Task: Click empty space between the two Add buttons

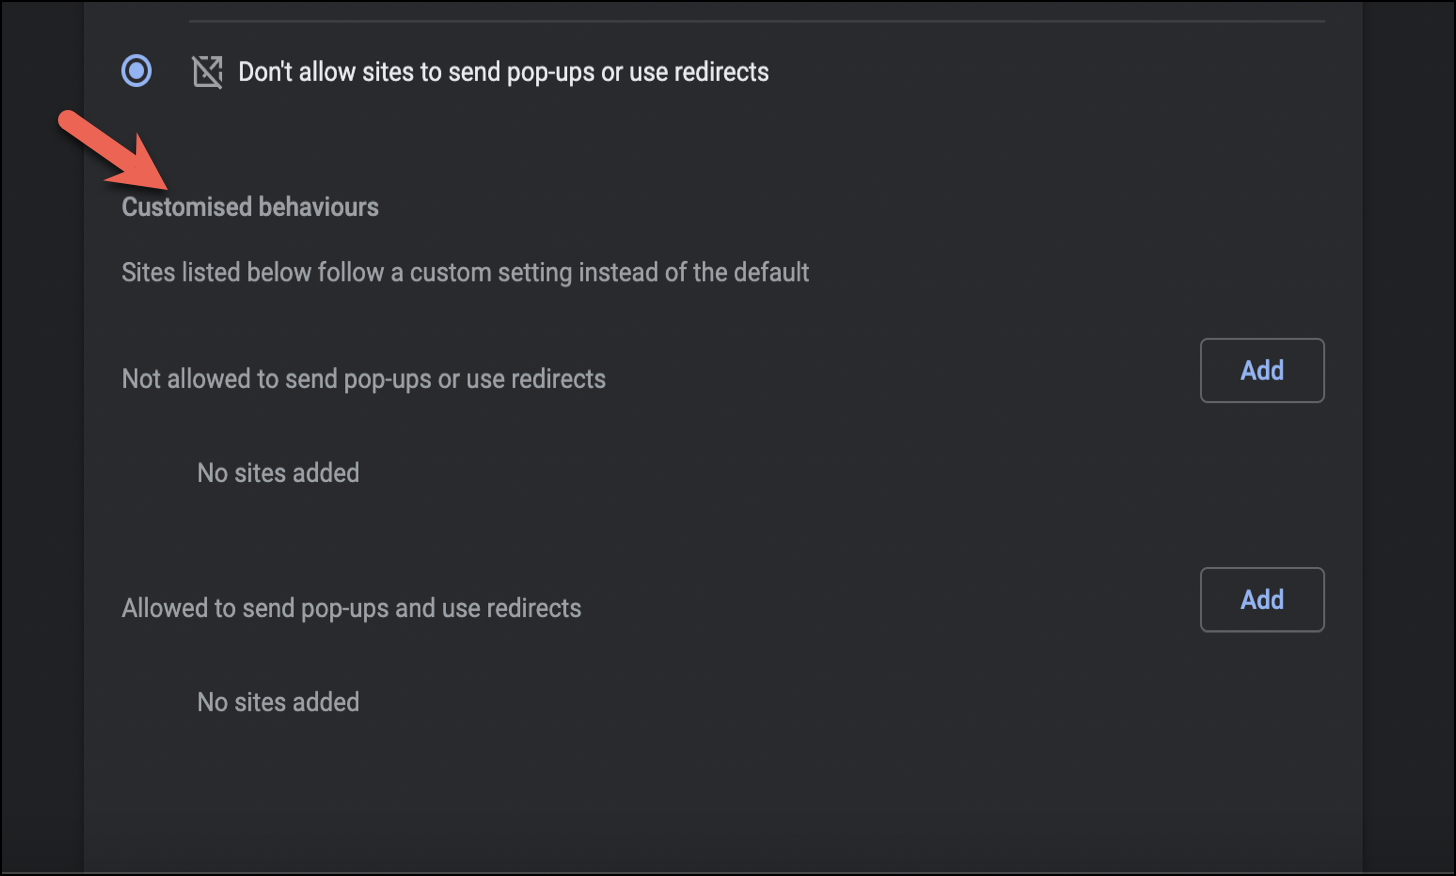Action: coord(1261,485)
